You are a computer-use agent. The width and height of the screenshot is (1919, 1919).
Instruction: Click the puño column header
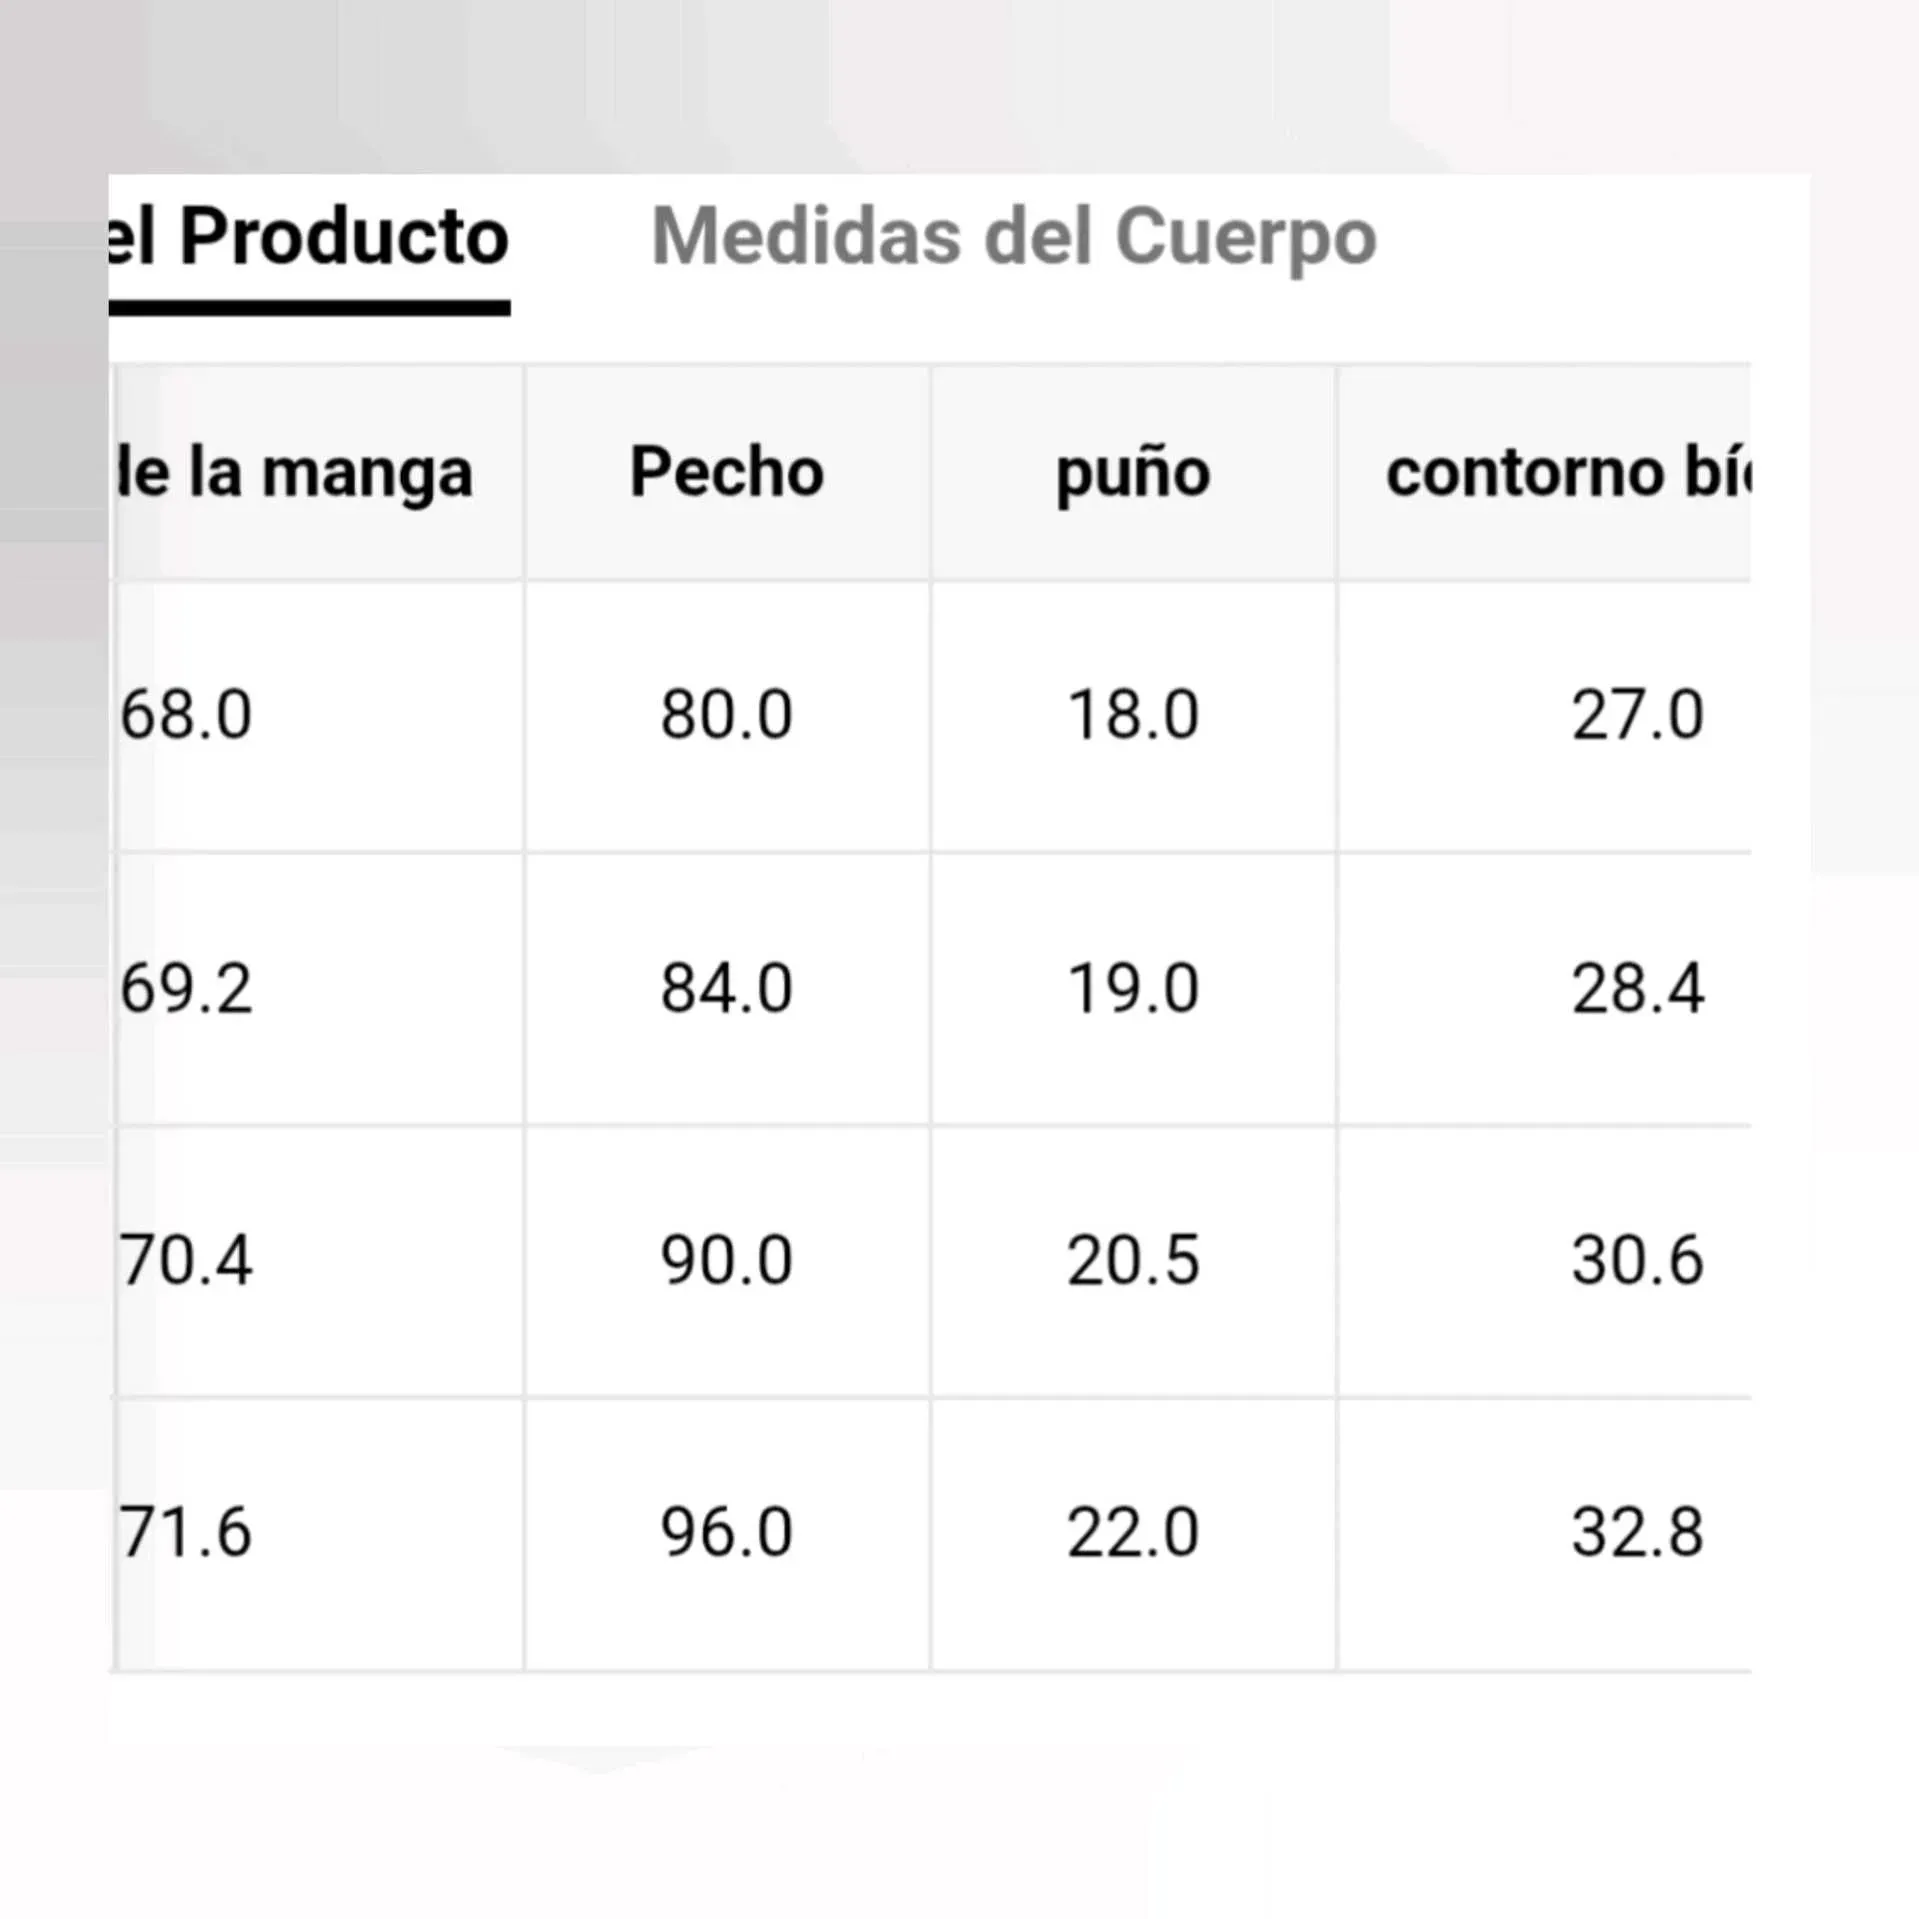click(1133, 472)
